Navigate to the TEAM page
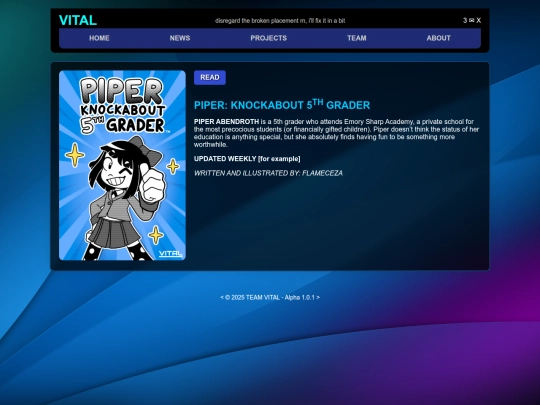 point(356,38)
